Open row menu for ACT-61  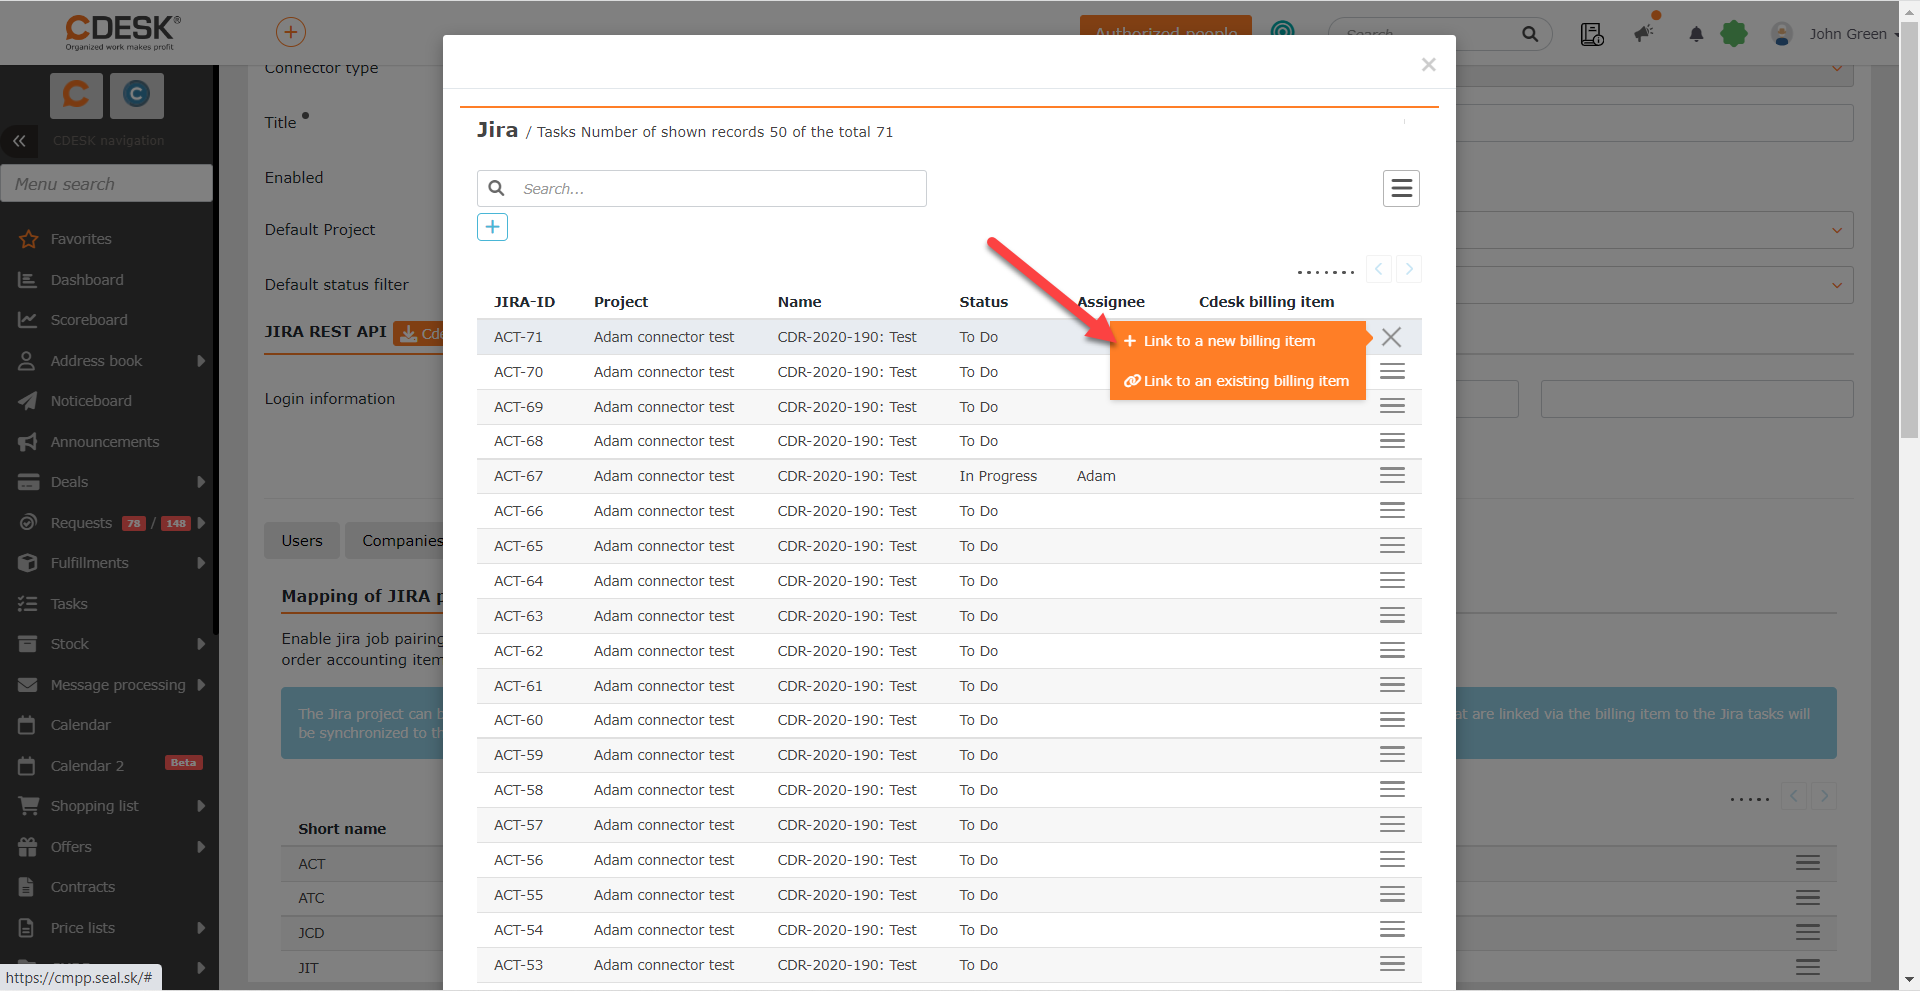click(x=1392, y=686)
